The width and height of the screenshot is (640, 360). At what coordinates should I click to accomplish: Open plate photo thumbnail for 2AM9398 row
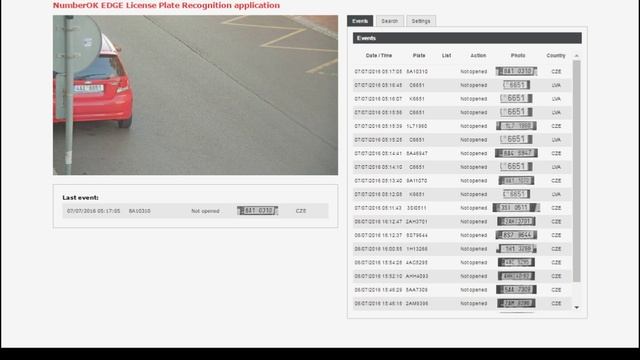point(516,303)
